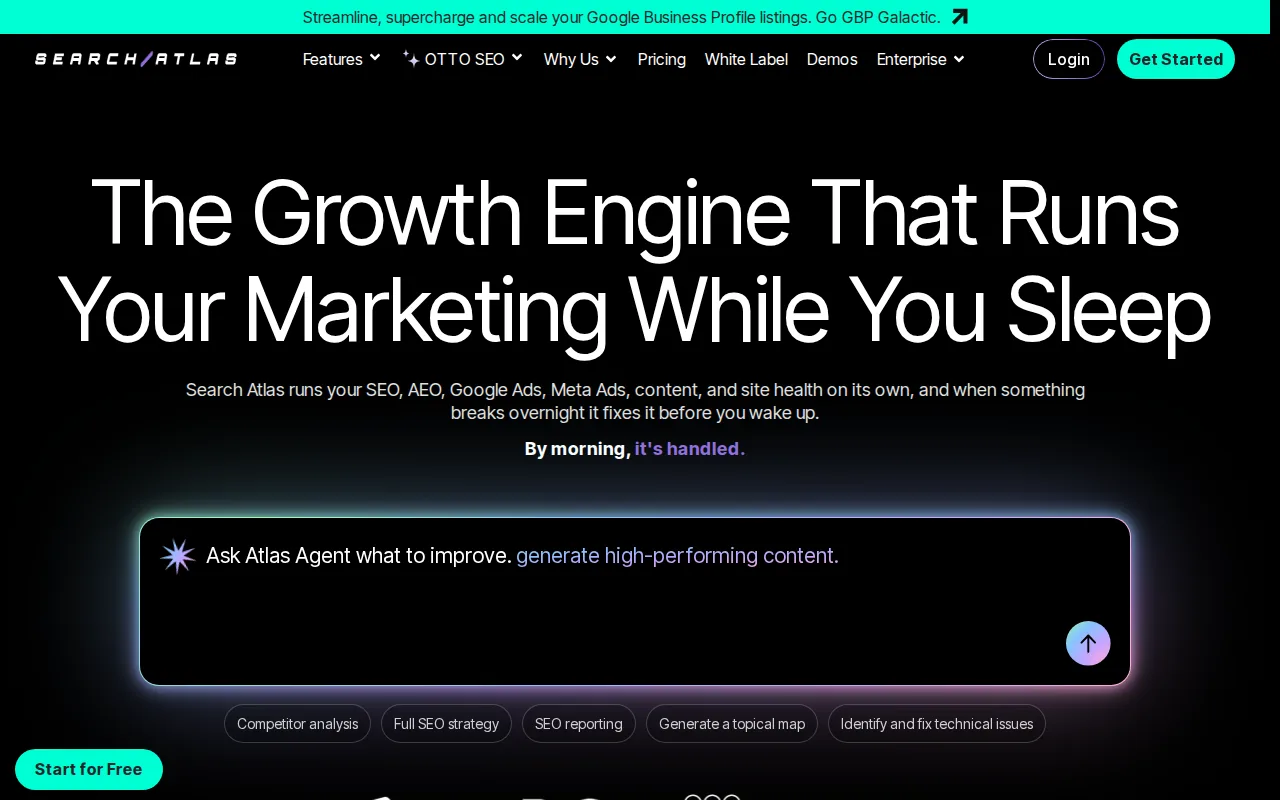Click the OTTO SEO sparkle icon

[x=411, y=58]
